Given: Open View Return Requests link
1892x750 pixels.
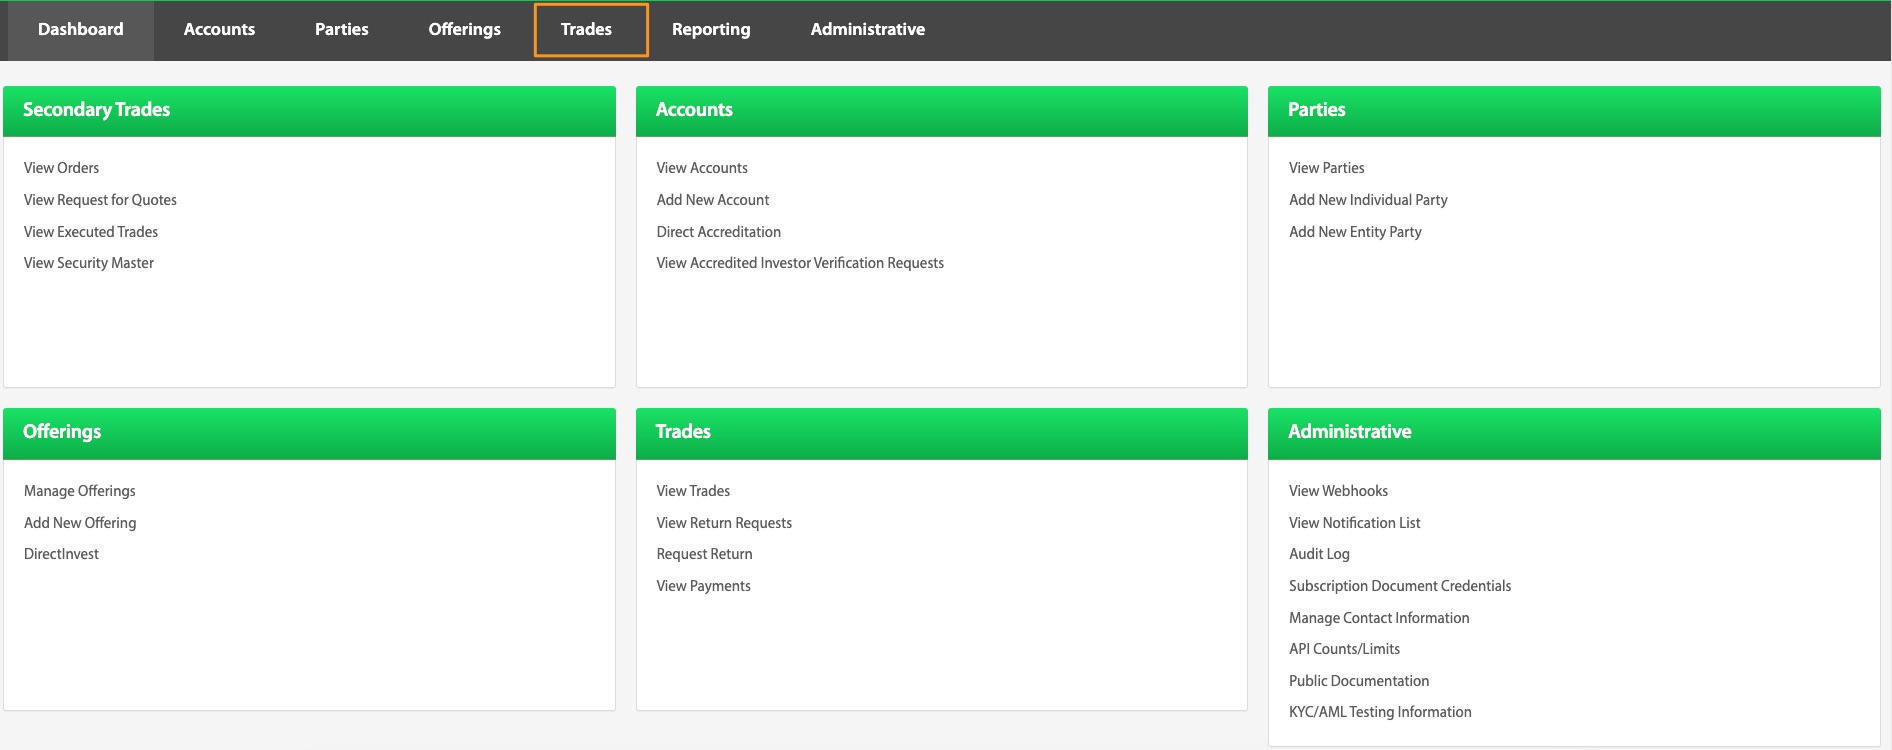Looking at the screenshot, I should [724, 523].
